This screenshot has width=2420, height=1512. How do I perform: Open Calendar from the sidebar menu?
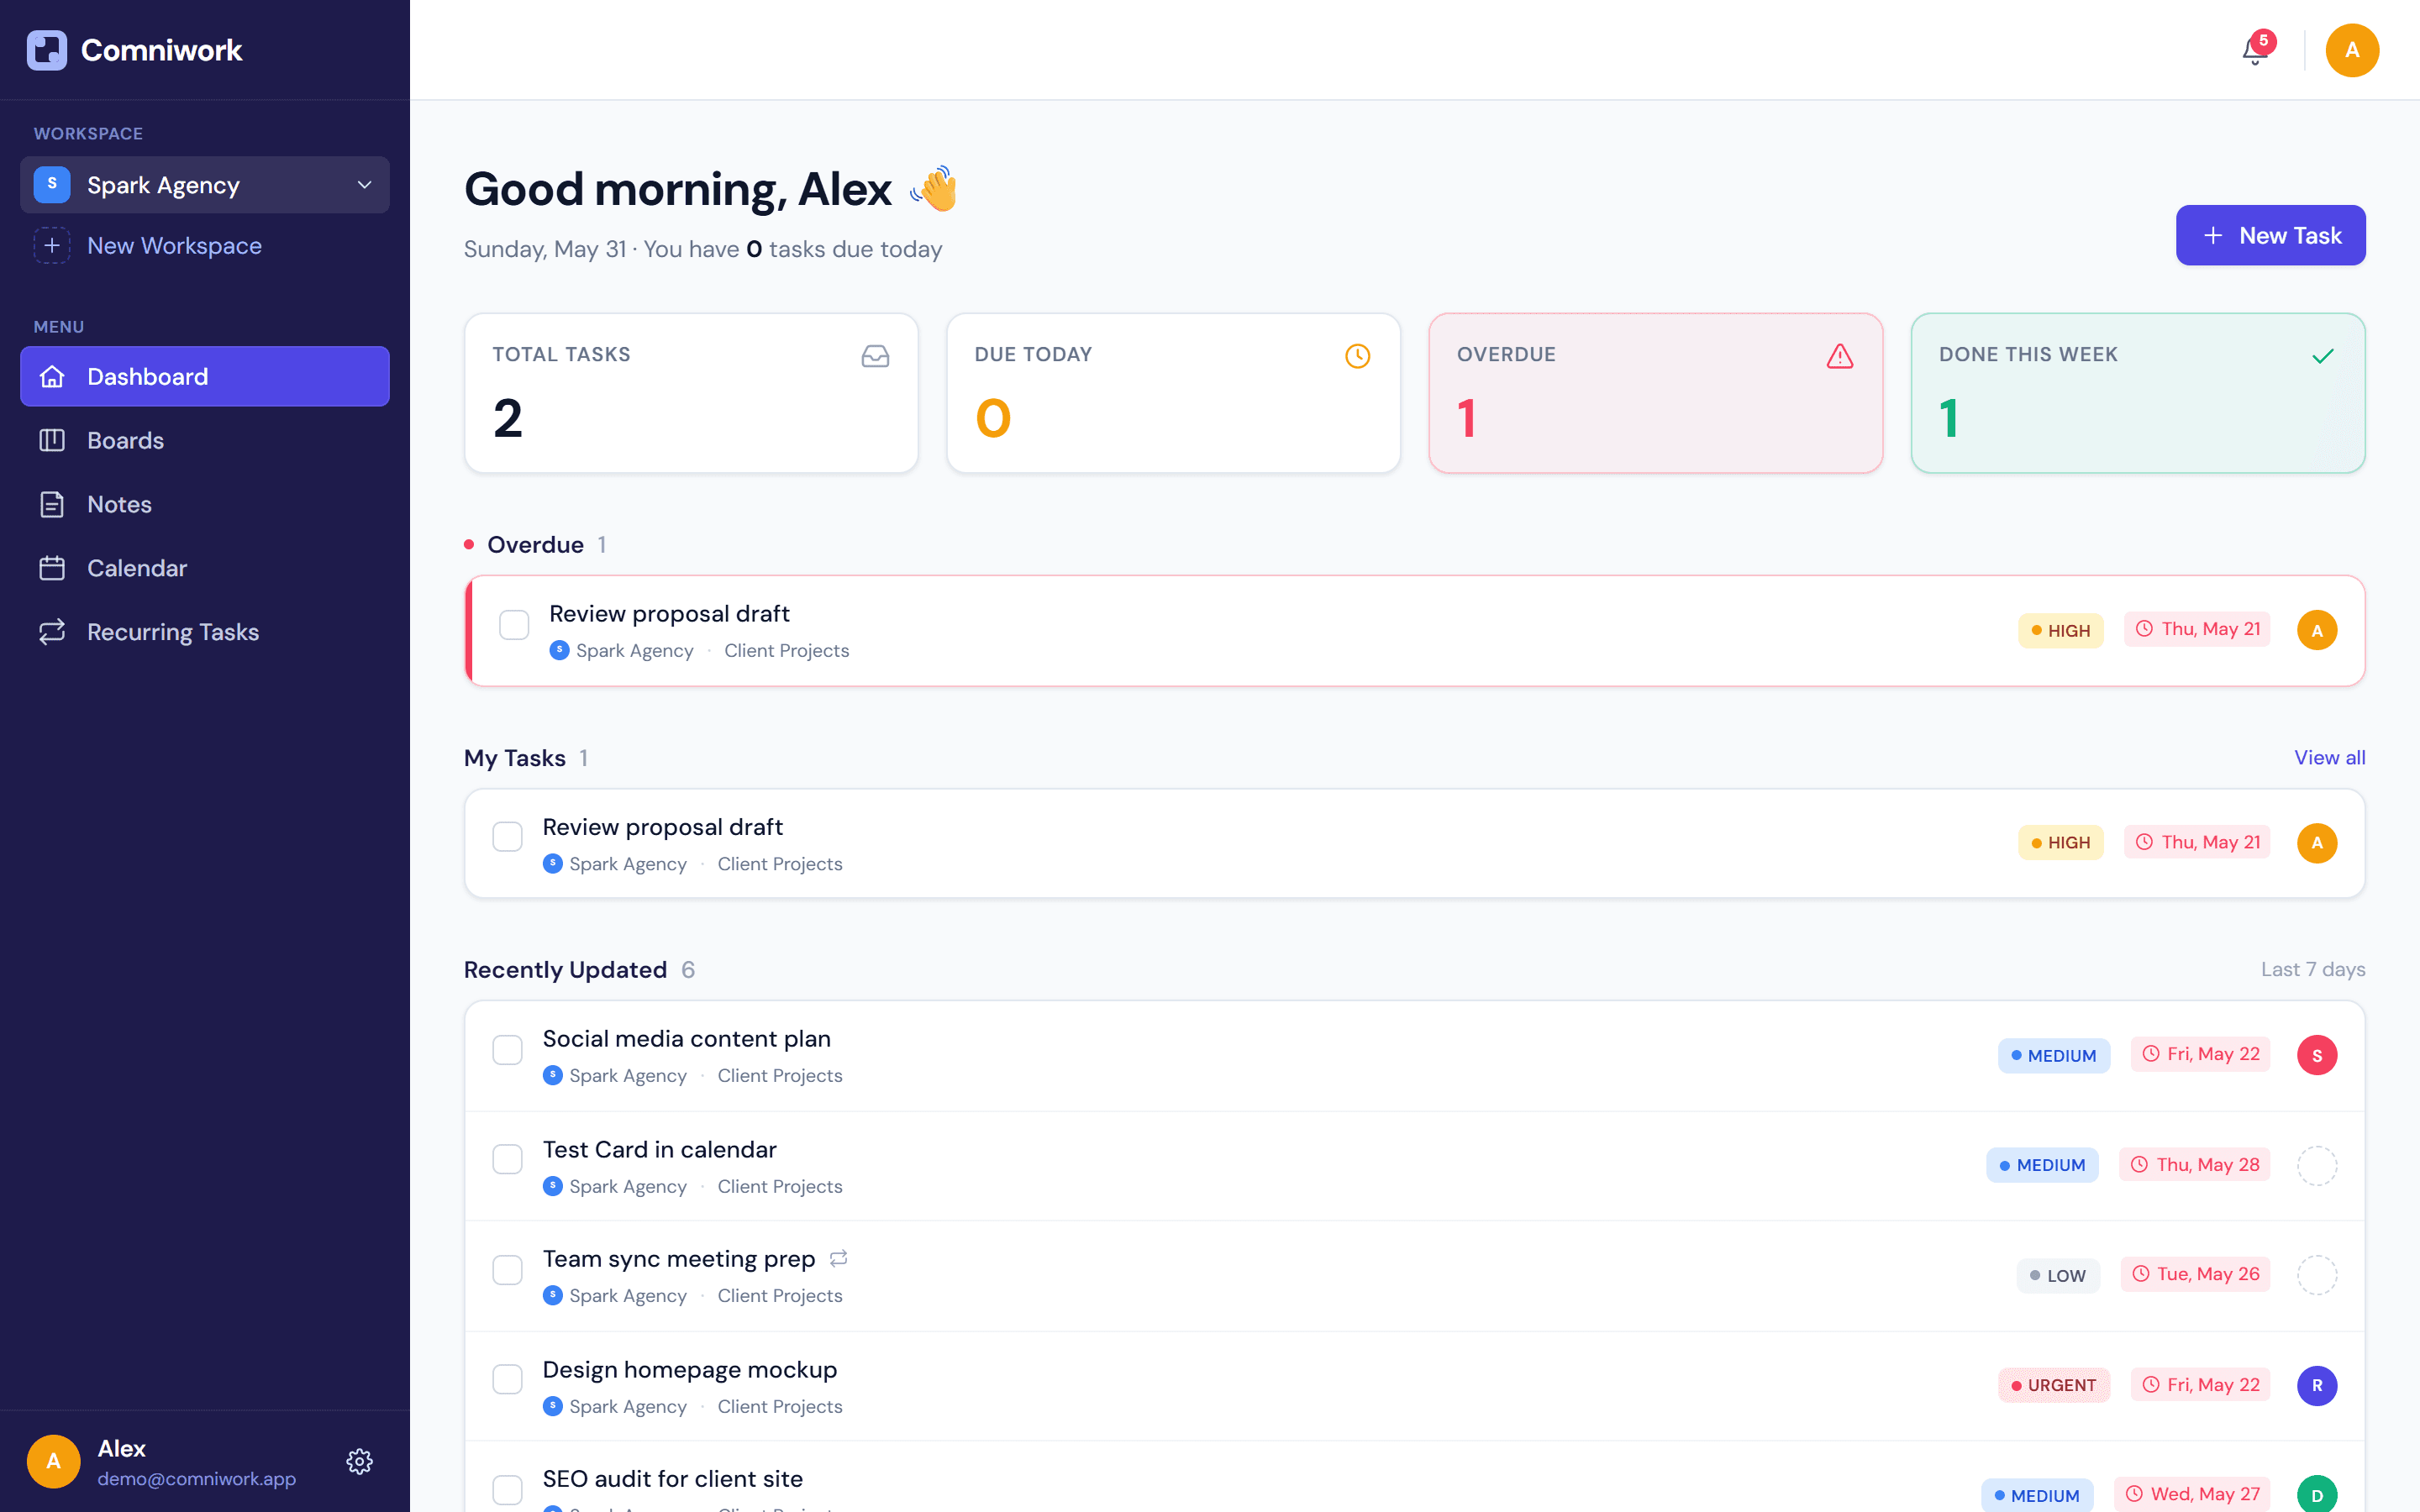(205, 568)
